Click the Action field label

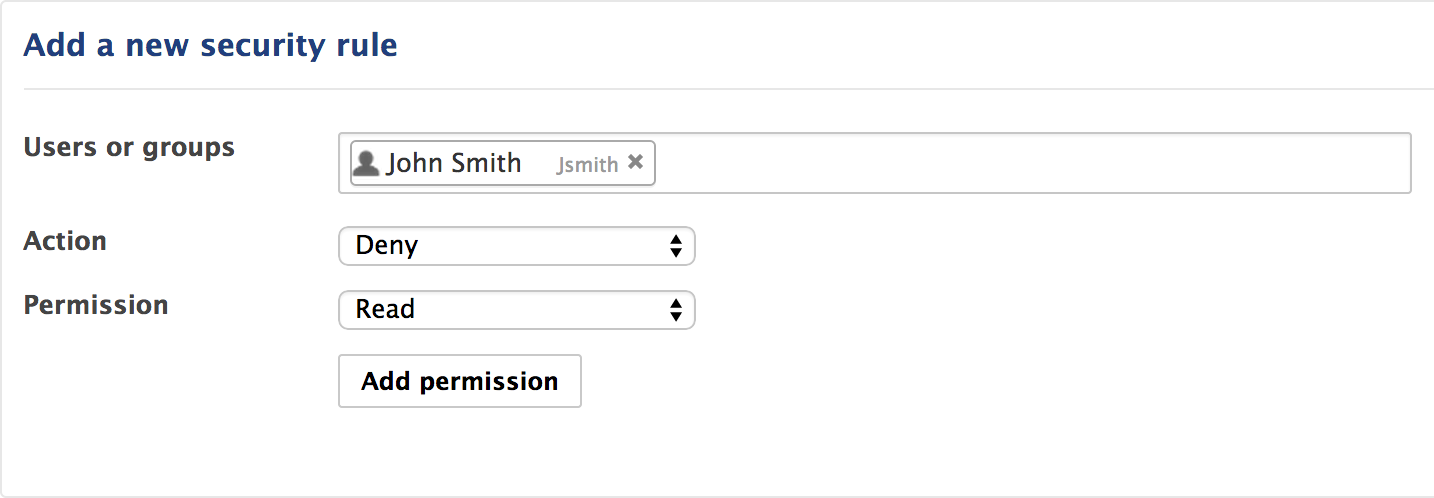tap(65, 241)
